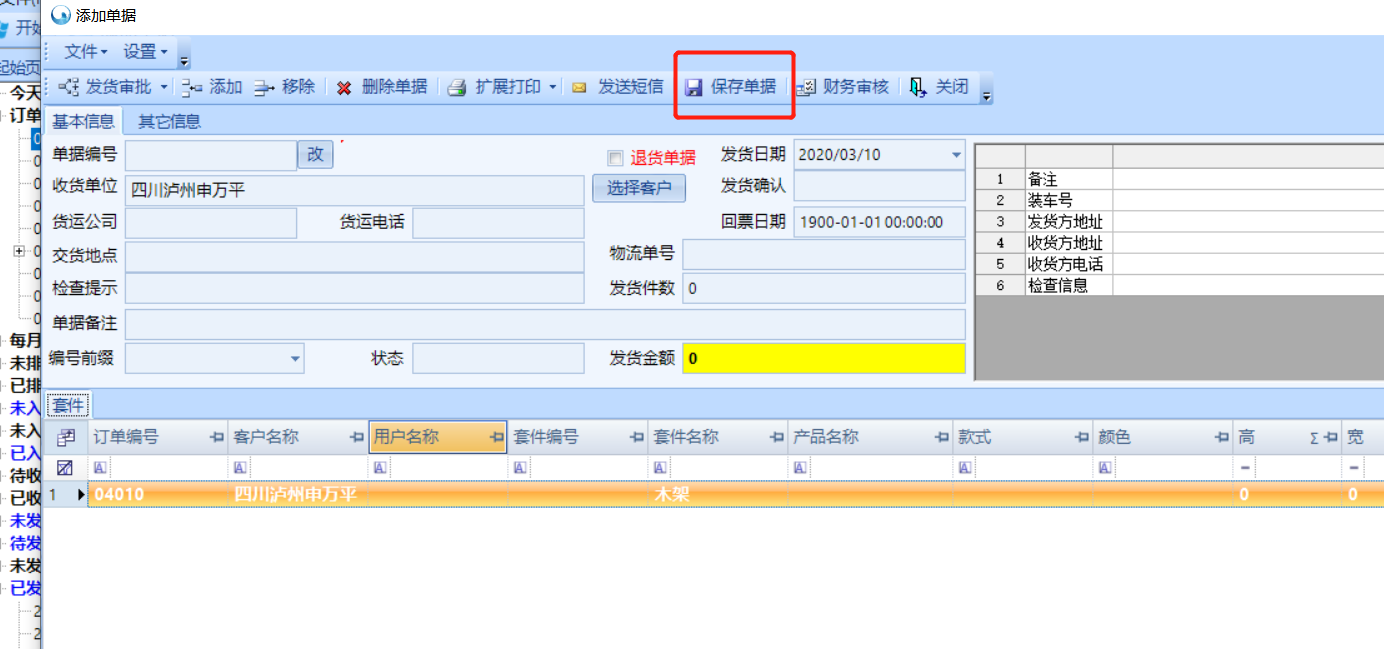The width and height of the screenshot is (1384, 649).
Task: Click the 选择客户 button
Action: [x=639, y=188]
